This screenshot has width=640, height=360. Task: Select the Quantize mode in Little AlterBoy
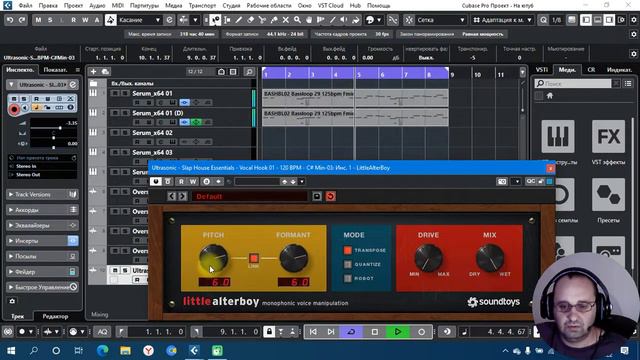coord(347,264)
